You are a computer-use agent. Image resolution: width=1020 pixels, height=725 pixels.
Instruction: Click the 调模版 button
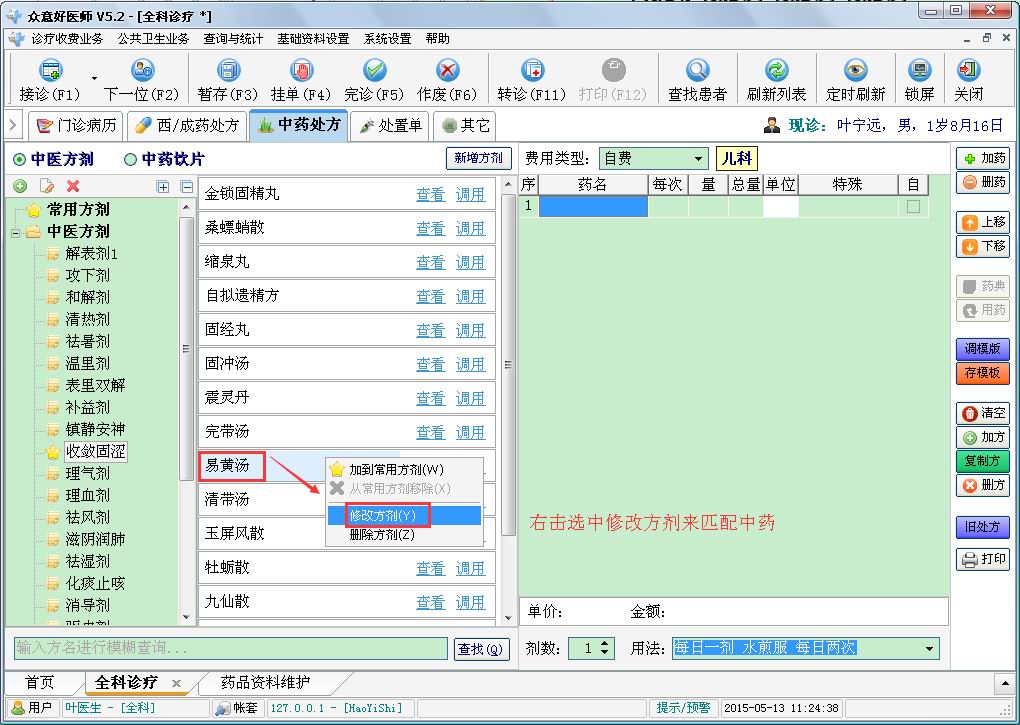tap(982, 349)
